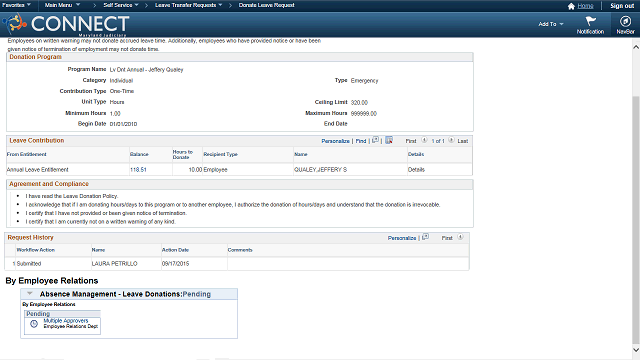This screenshot has width=640, height=360.
Task: Click the Last link in Leave Contribution
Action: (462, 141)
